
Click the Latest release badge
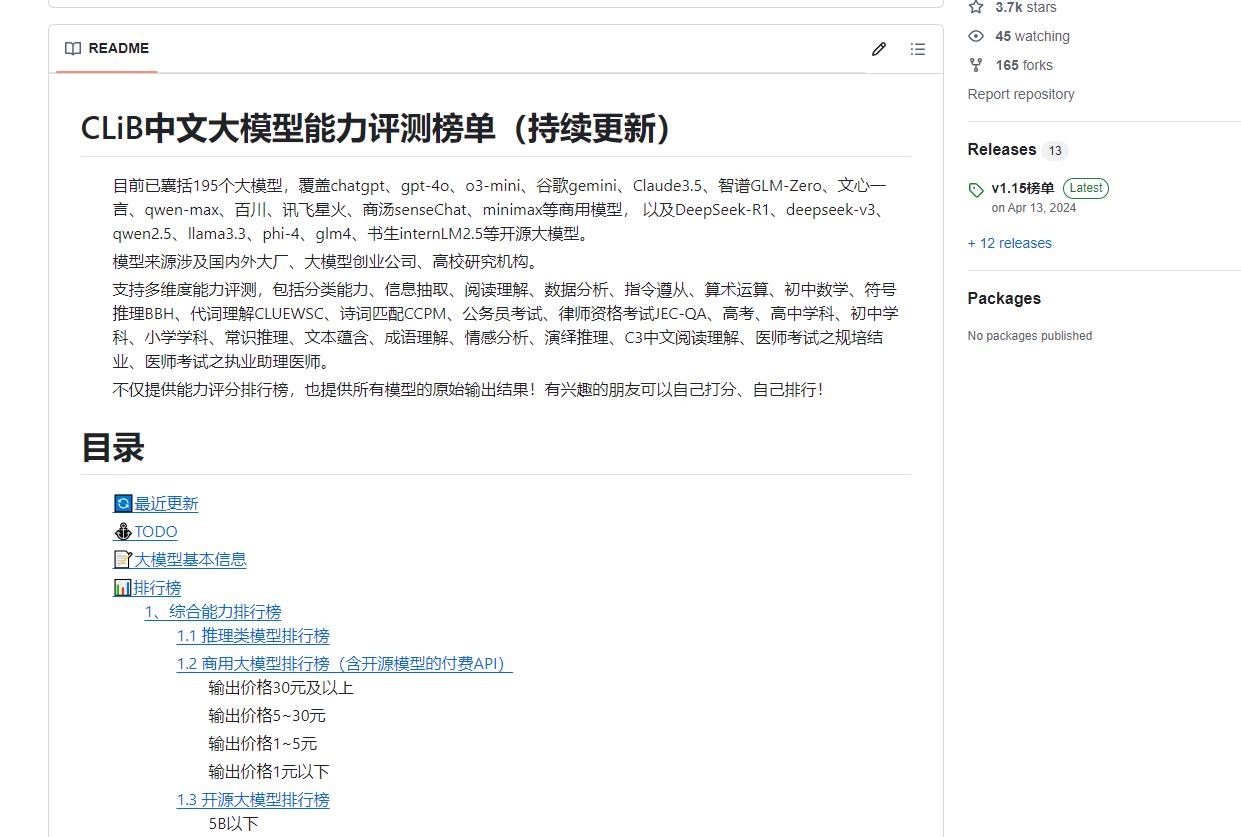point(1085,188)
